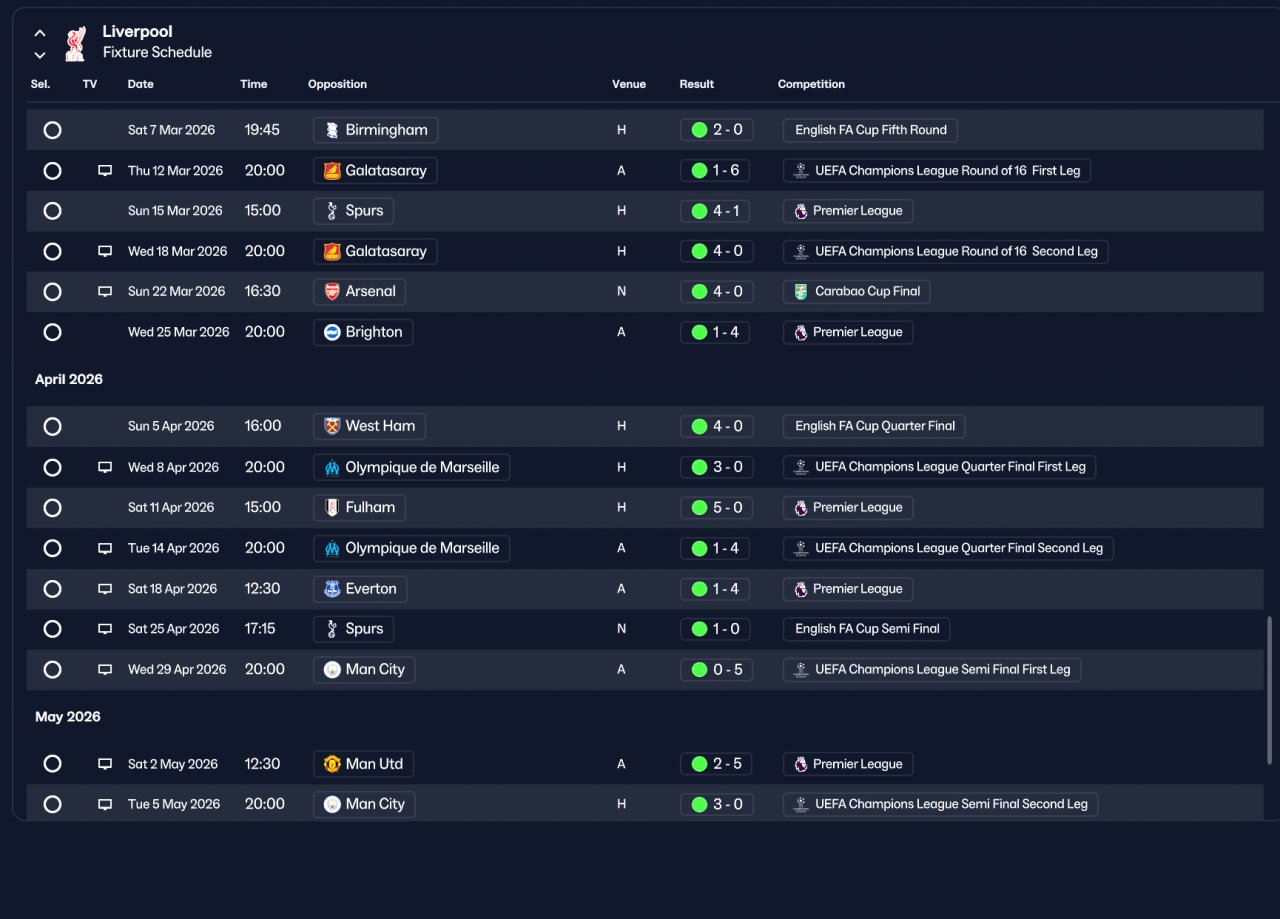Click the Fulham club badge
This screenshot has width=1280, height=919.
pos(332,507)
